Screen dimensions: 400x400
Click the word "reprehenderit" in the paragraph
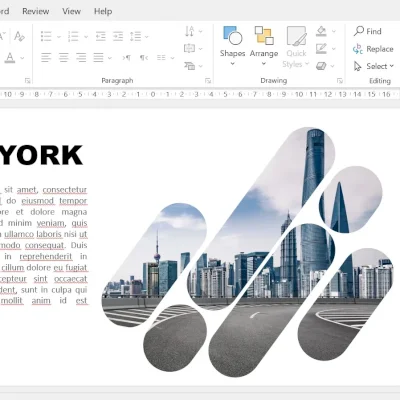click(x=46, y=256)
